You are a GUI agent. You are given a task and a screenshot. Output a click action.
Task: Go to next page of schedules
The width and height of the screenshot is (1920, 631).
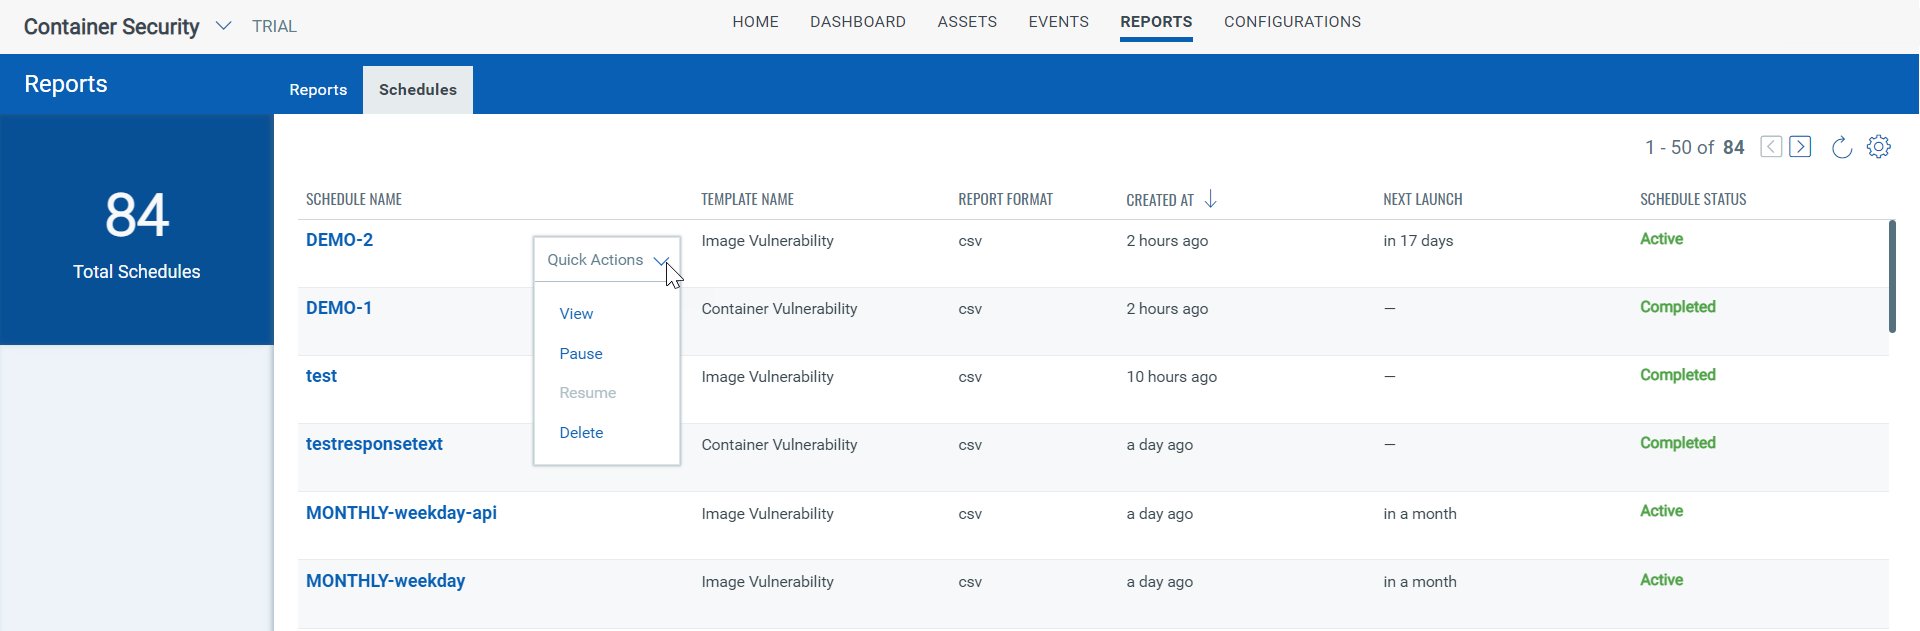point(1800,147)
